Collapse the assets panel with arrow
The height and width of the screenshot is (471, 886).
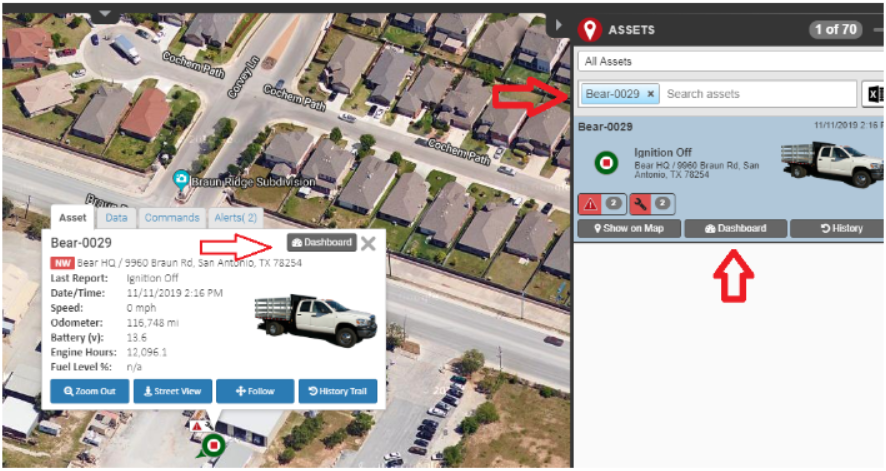(x=558, y=25)
